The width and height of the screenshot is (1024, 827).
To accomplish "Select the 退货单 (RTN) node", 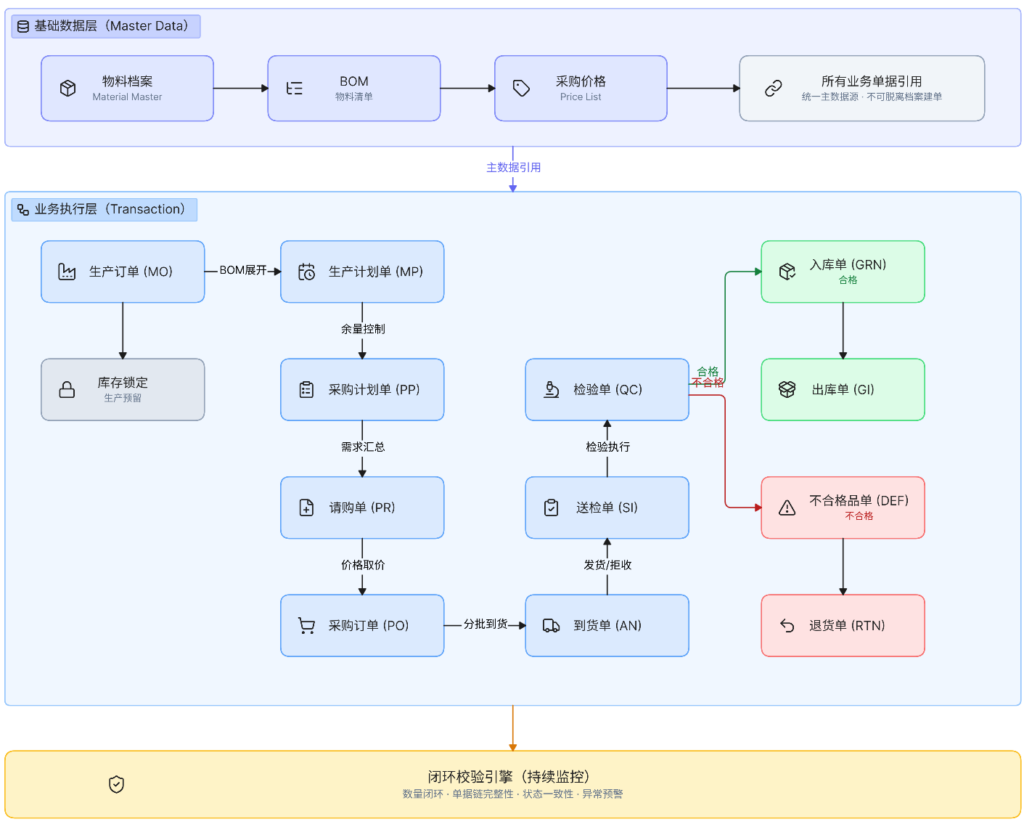I will click(x=843, y=626).
